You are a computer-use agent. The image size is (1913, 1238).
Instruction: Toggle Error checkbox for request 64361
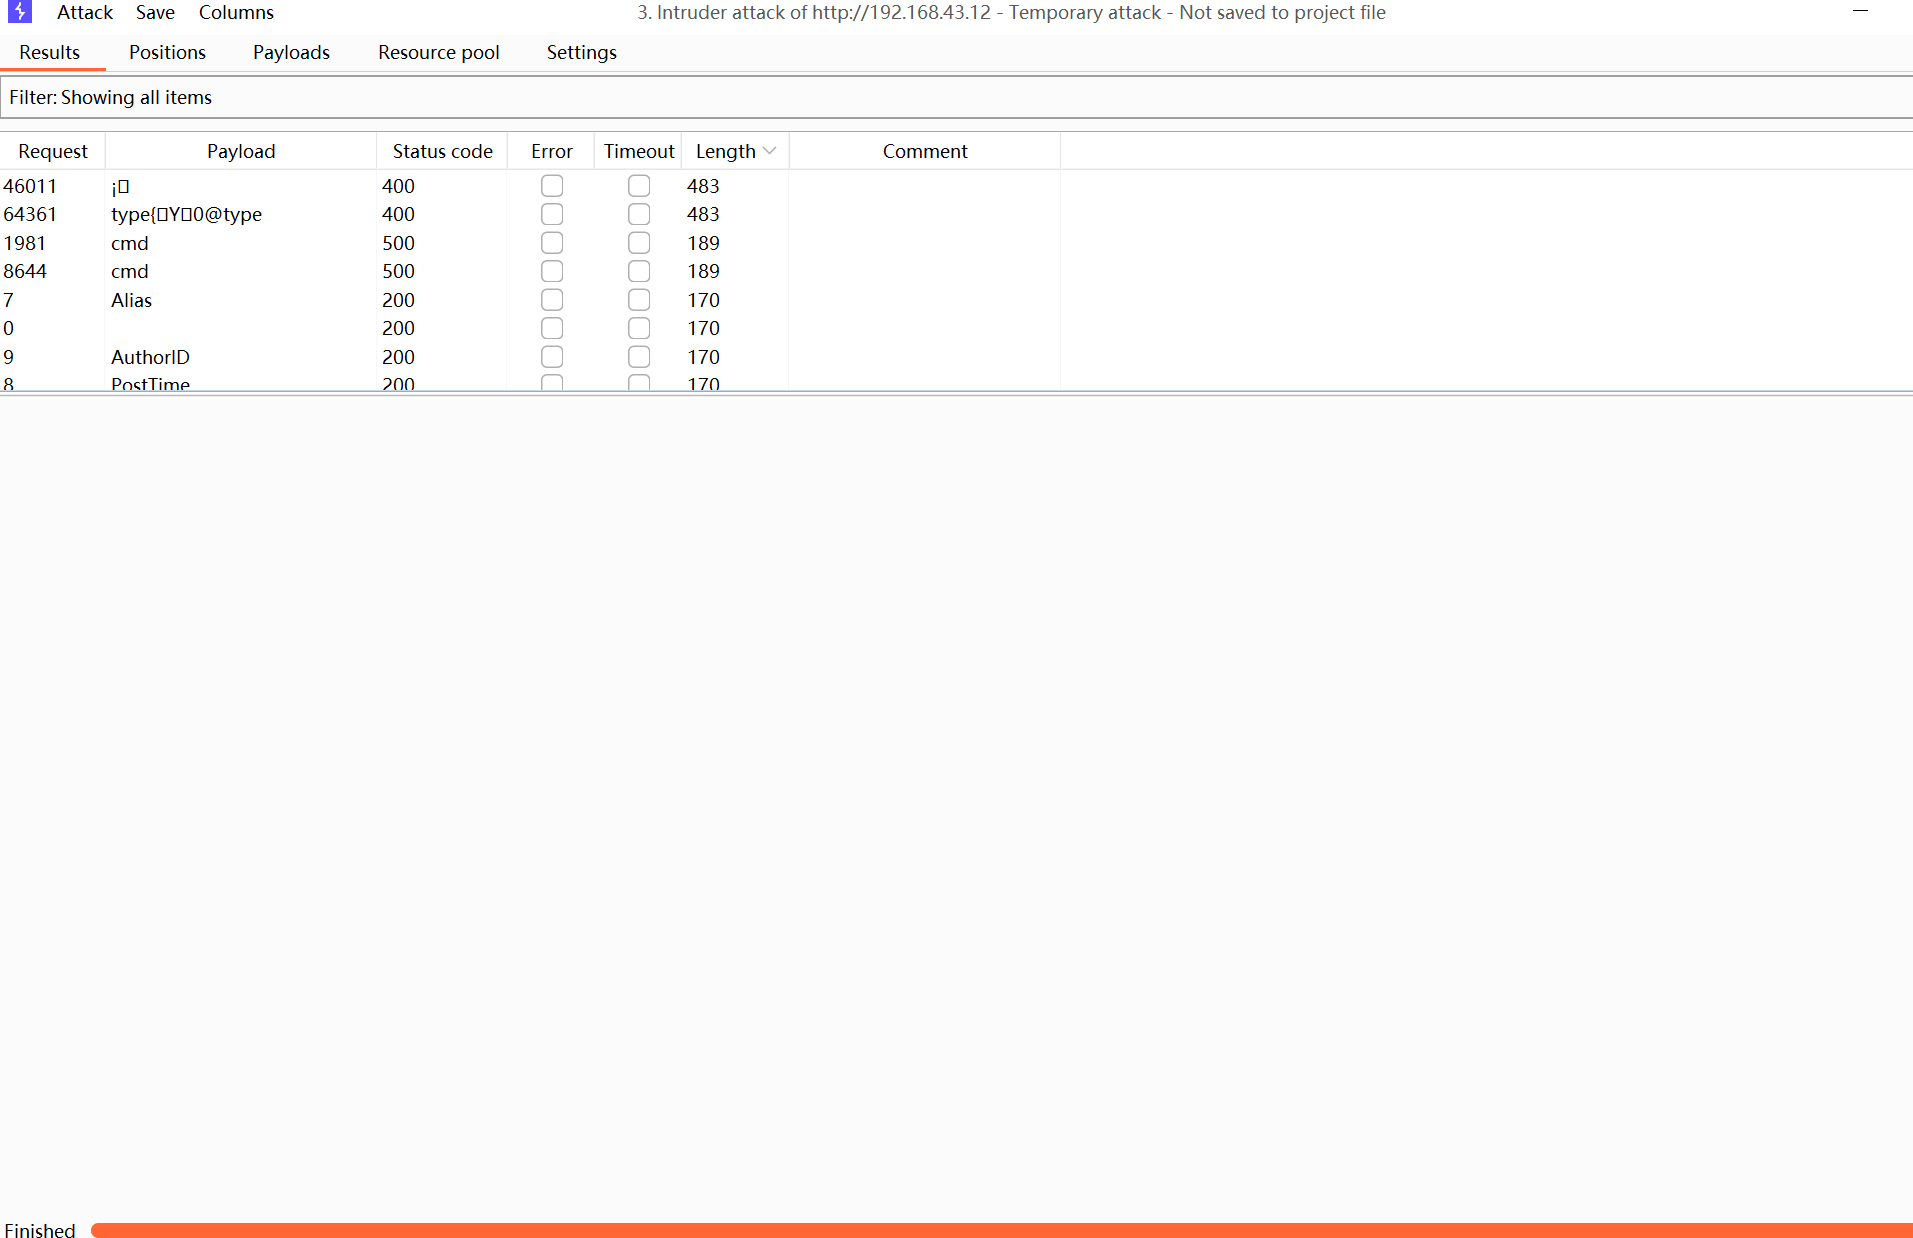(552, 214)
